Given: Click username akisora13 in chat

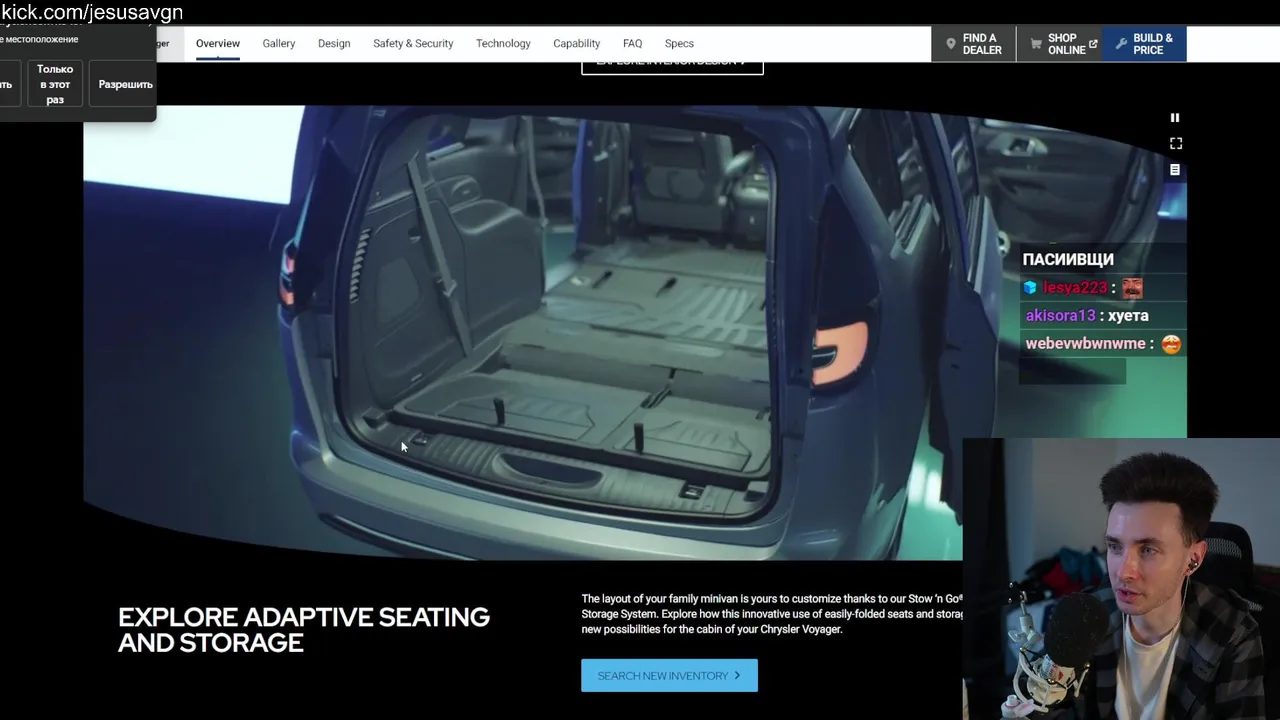Looking at the screenshot, I should pyautogui.click(x=1060, y=315).
